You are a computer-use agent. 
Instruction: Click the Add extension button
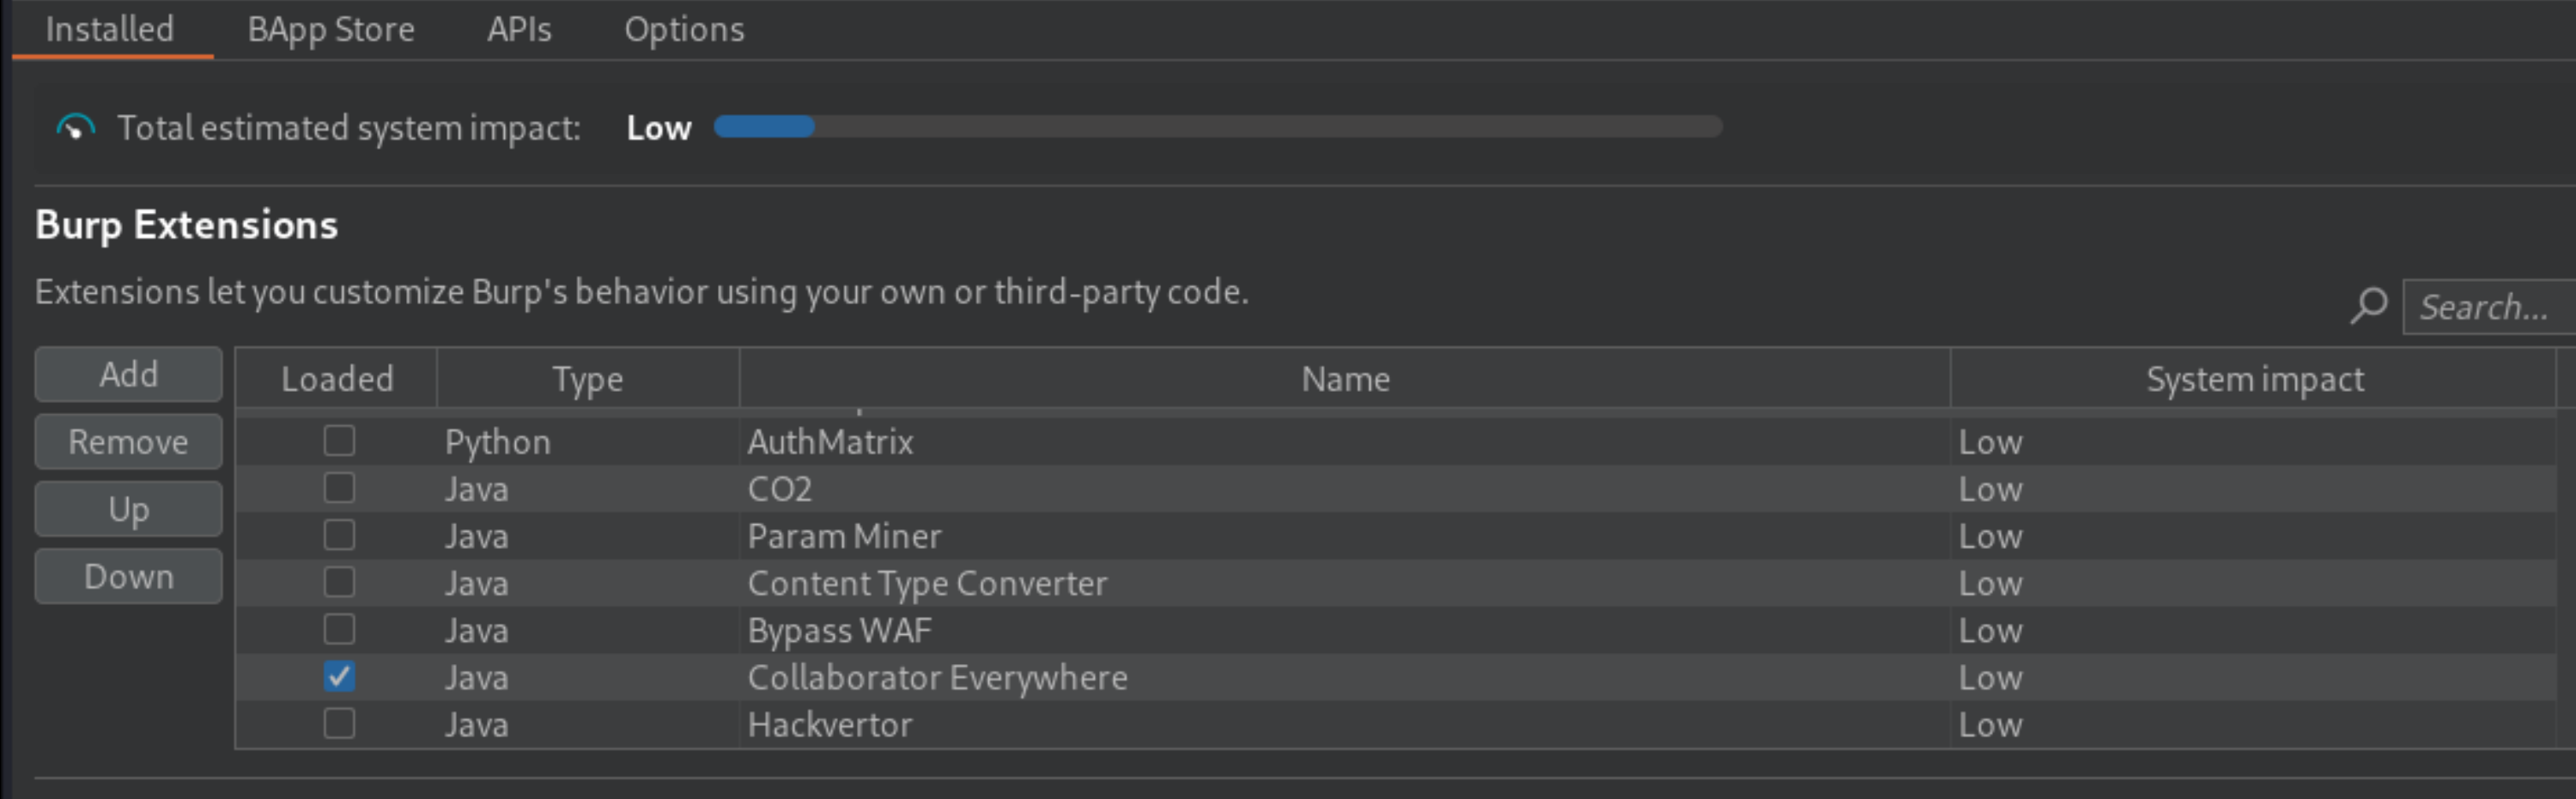[128, 374]
